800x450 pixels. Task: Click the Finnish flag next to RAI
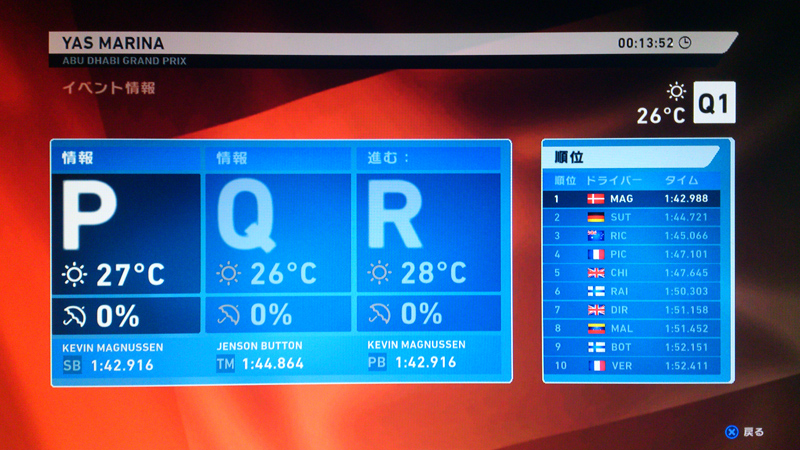595,291
